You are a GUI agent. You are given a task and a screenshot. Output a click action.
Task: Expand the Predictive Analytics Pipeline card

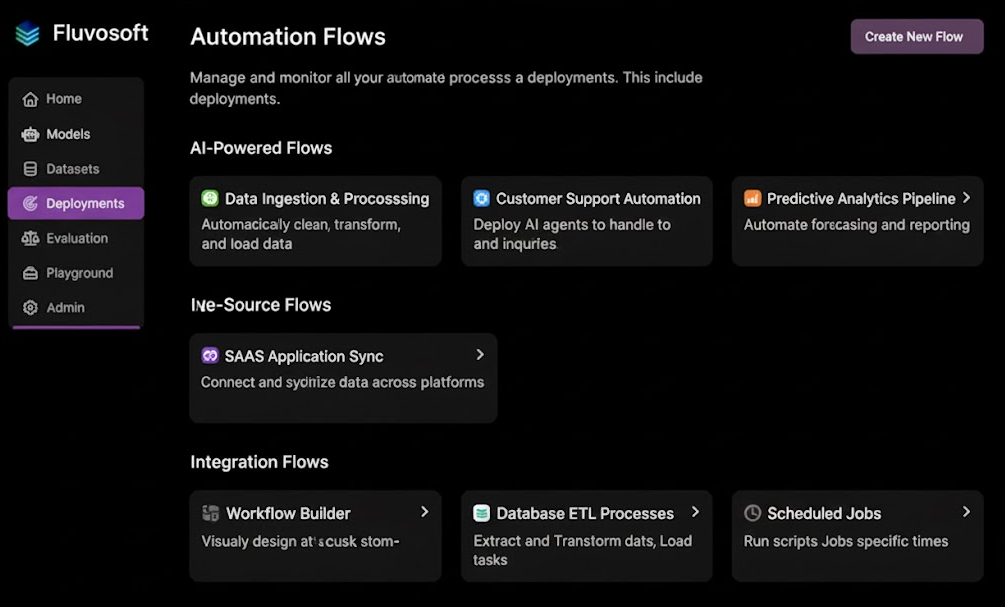tap(964, 198)
